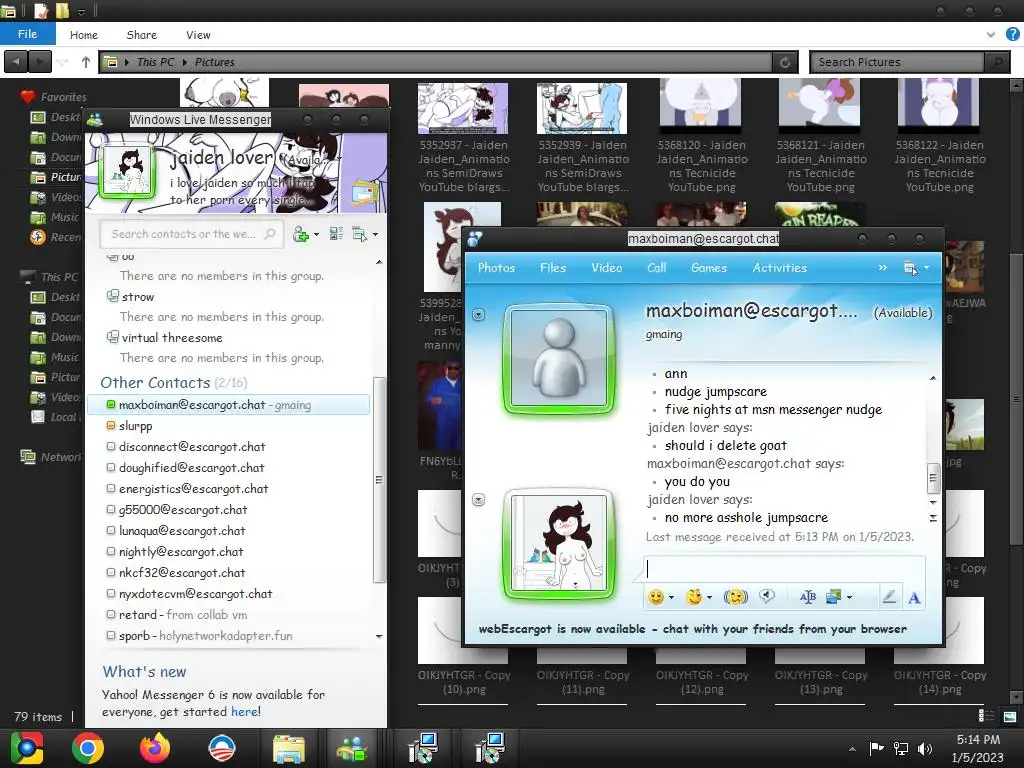
Task: Expand the Explorer ribbon chevron
Action: pos(991,35)
